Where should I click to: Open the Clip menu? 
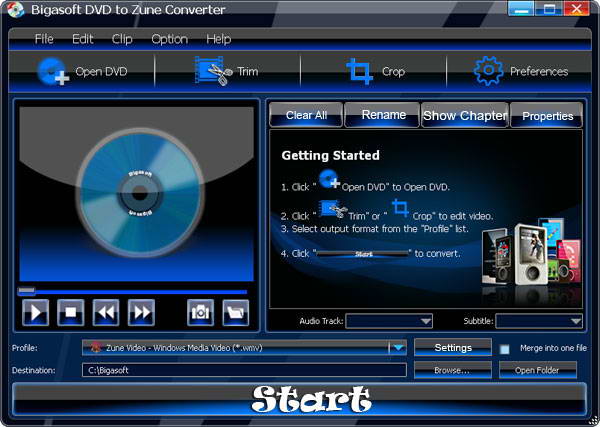click(122, 39)
